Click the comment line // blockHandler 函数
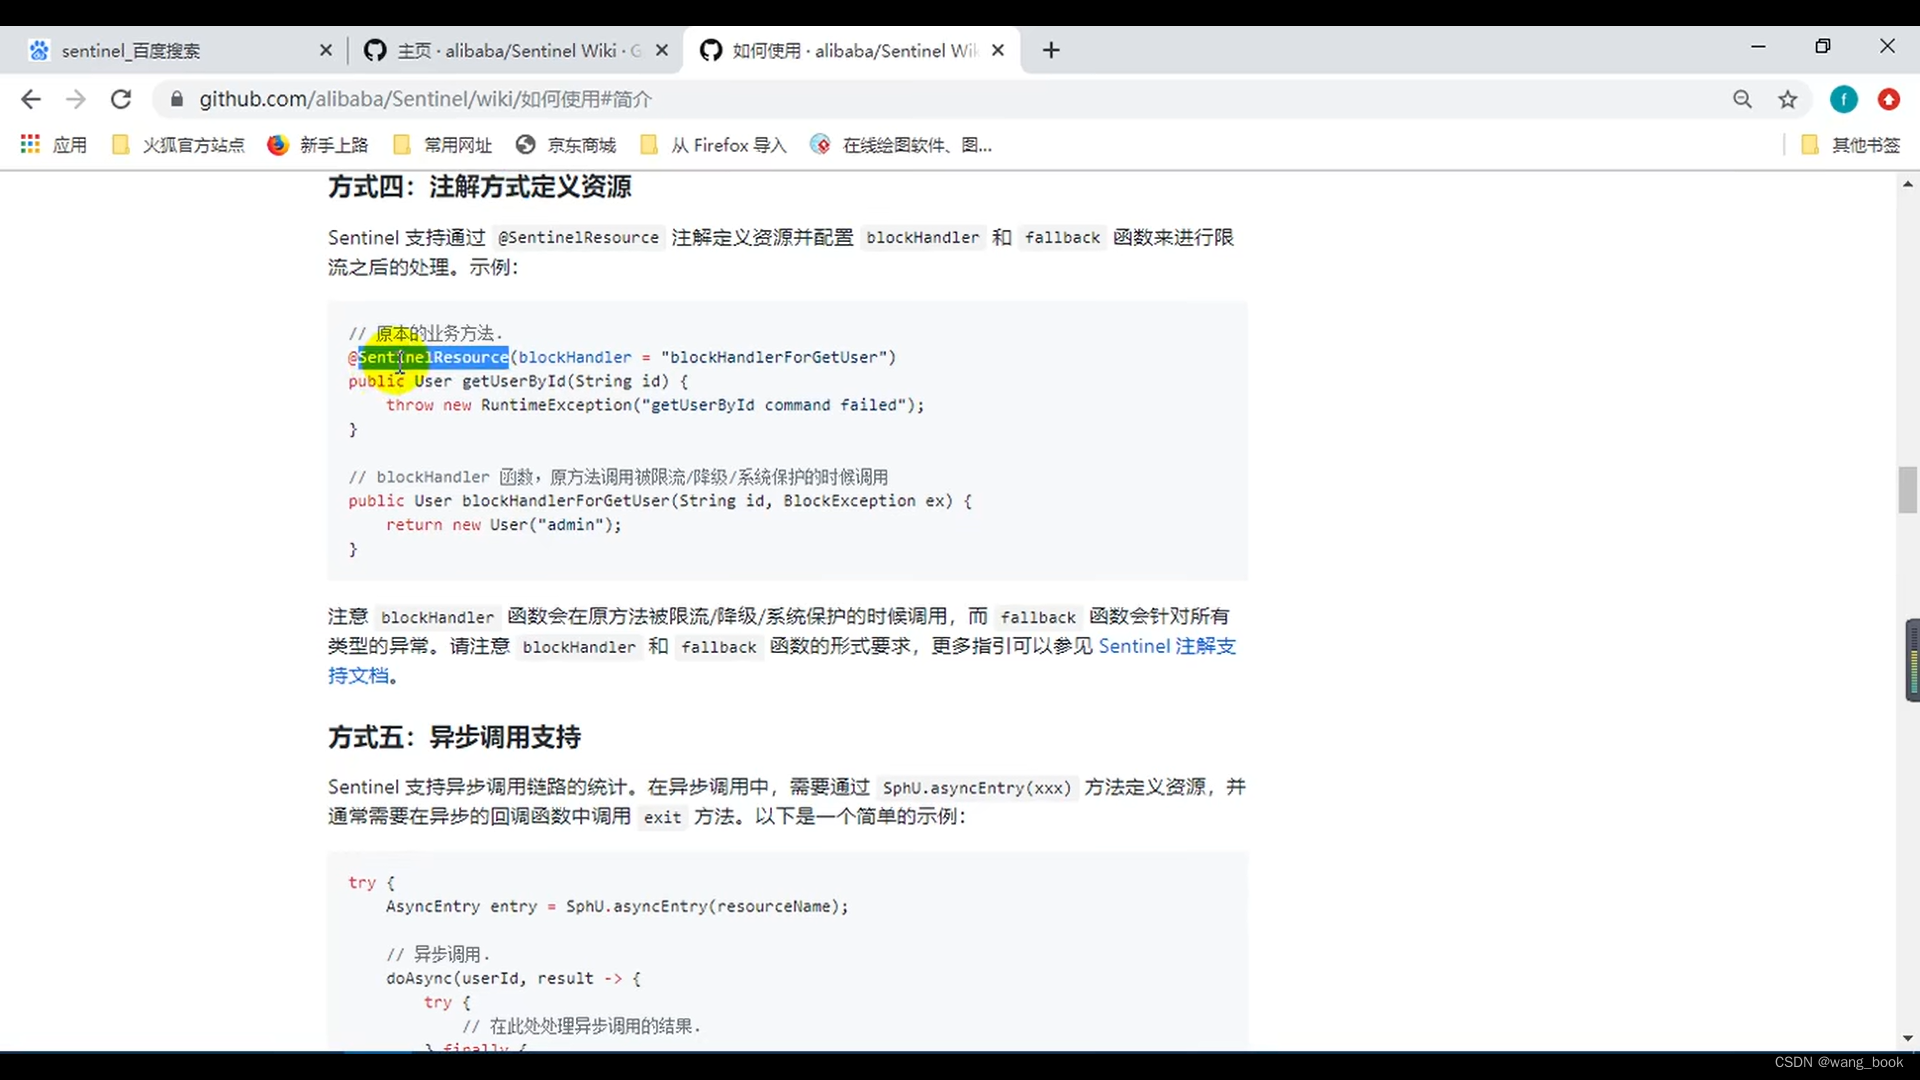The width and height of the screenshot is (1920, 1080). tap(618, 477)
